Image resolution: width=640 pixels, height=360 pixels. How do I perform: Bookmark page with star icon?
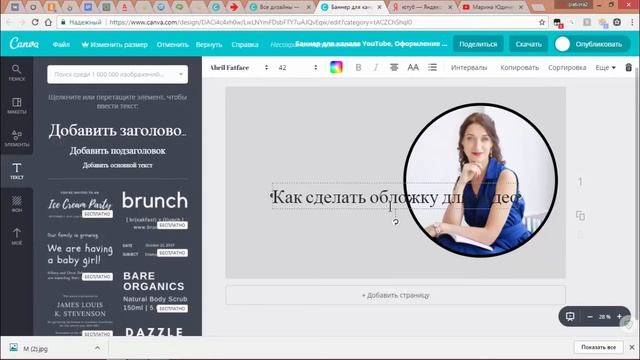click(542, 22)
